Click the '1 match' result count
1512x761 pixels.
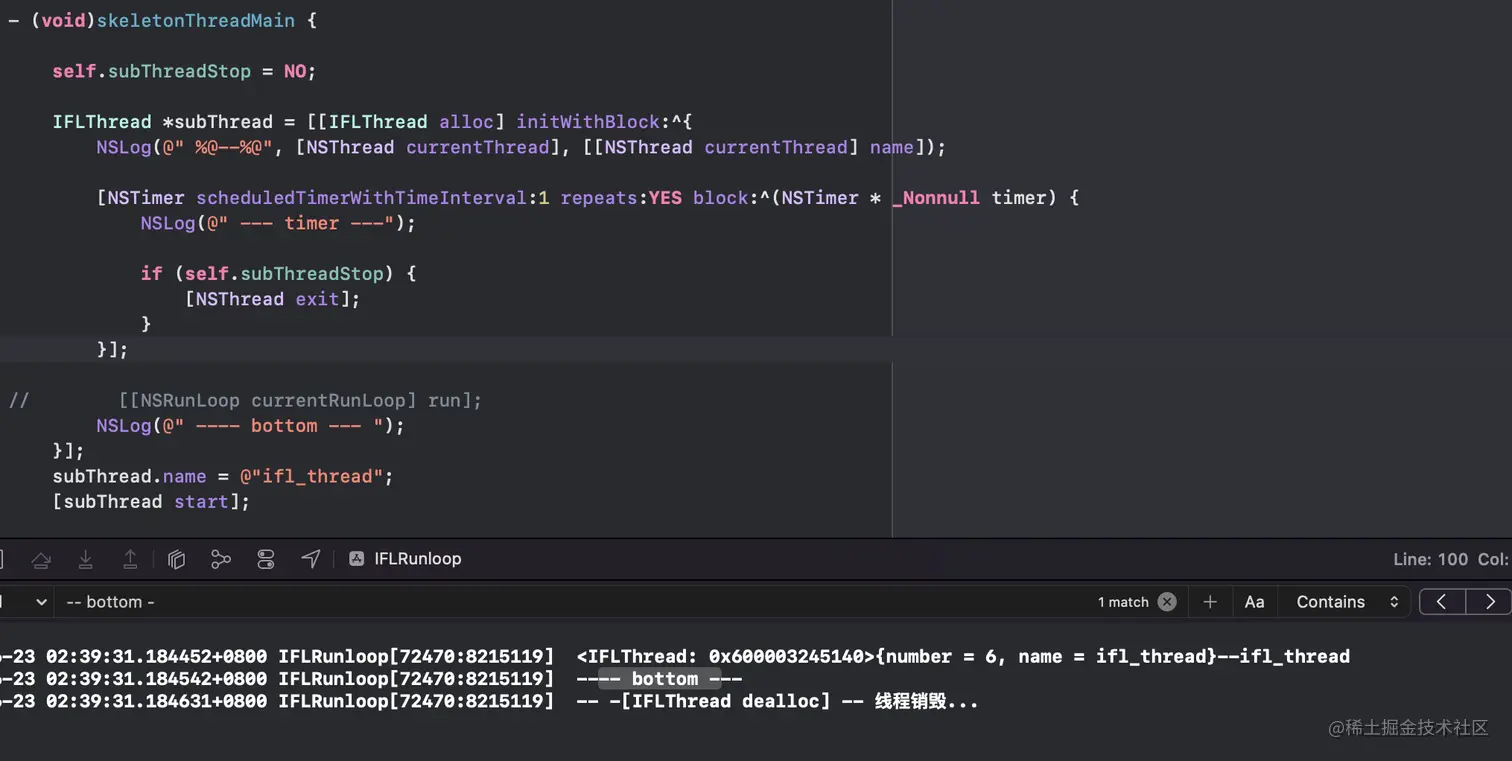[x=1123, y=602]
